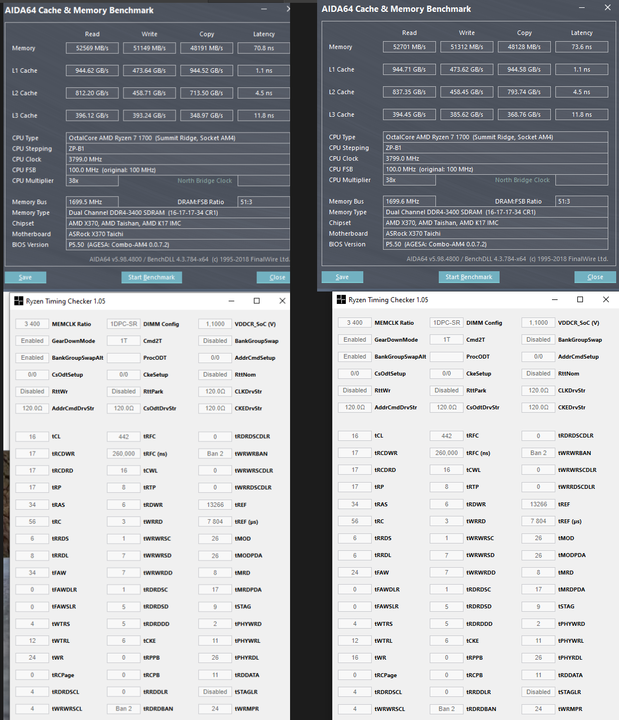Click Save button in right AIDA64 window
The height and width of the screenshot is (720, 619).
[x=342, y=277]
